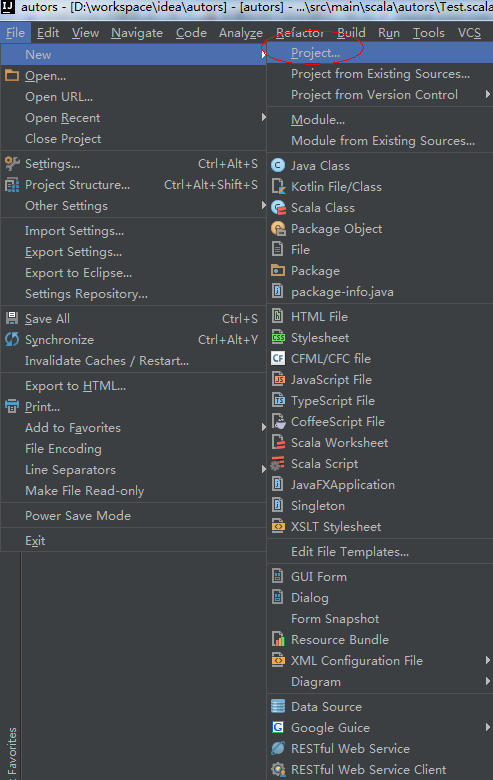Open the Favorites side panel tab

11,753
